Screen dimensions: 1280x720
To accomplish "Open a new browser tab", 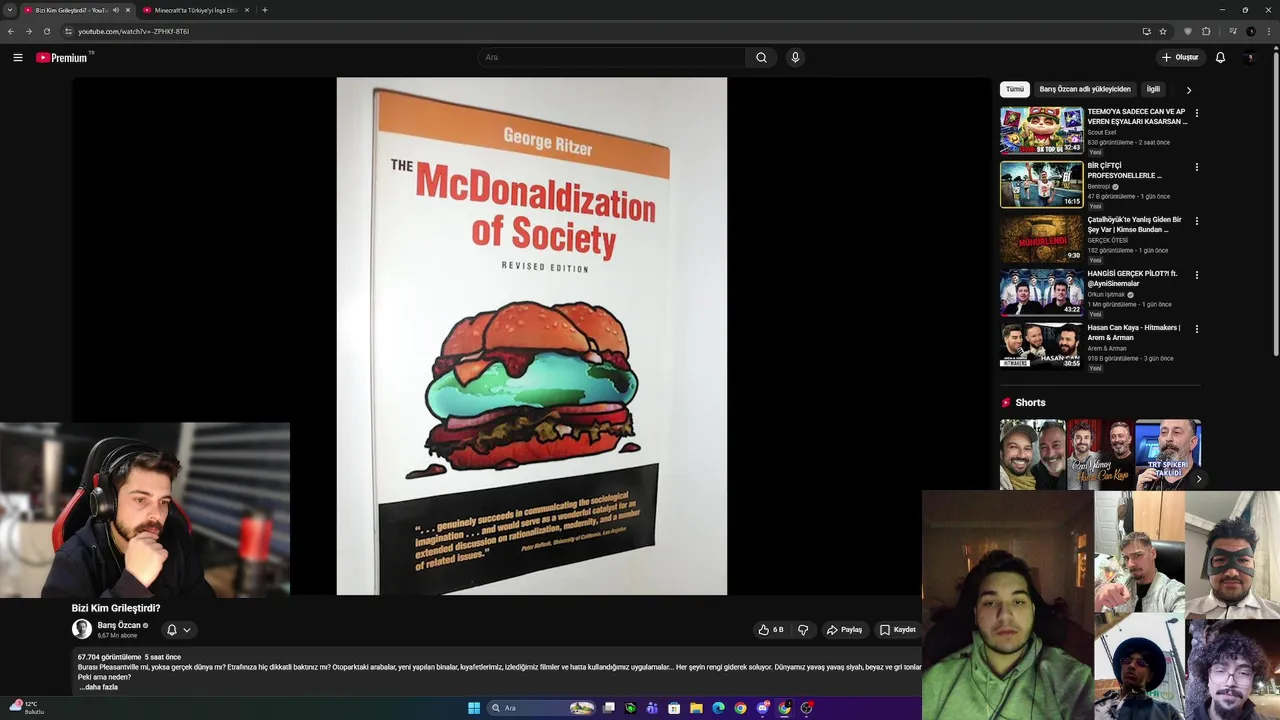I will click(264, 10).
